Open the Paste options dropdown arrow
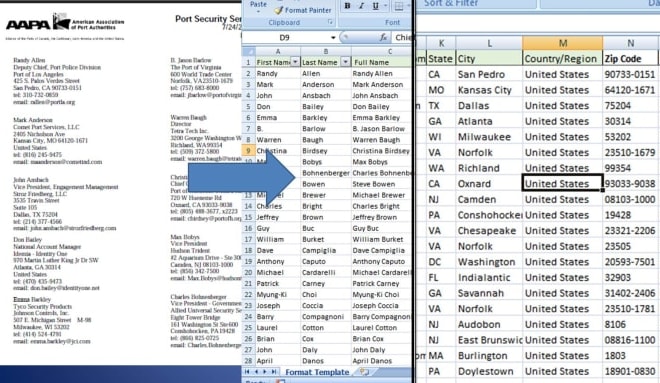The image size is (660, 383). coord(258,11)
